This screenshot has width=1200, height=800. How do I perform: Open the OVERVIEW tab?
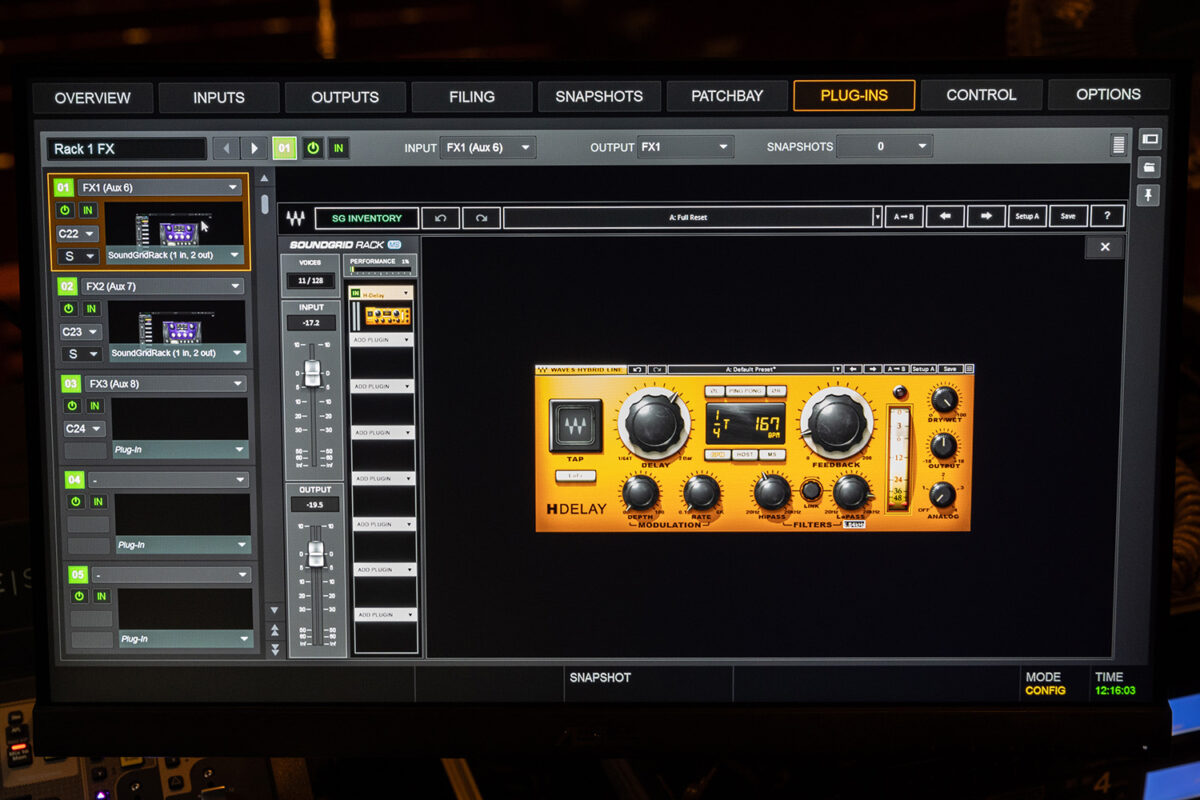click(x=92, y=98)
